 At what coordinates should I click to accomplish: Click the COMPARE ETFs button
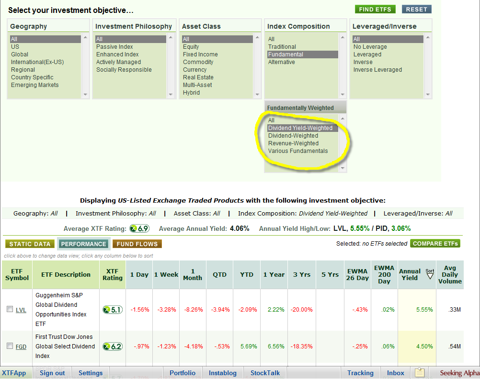pos(435,244)
